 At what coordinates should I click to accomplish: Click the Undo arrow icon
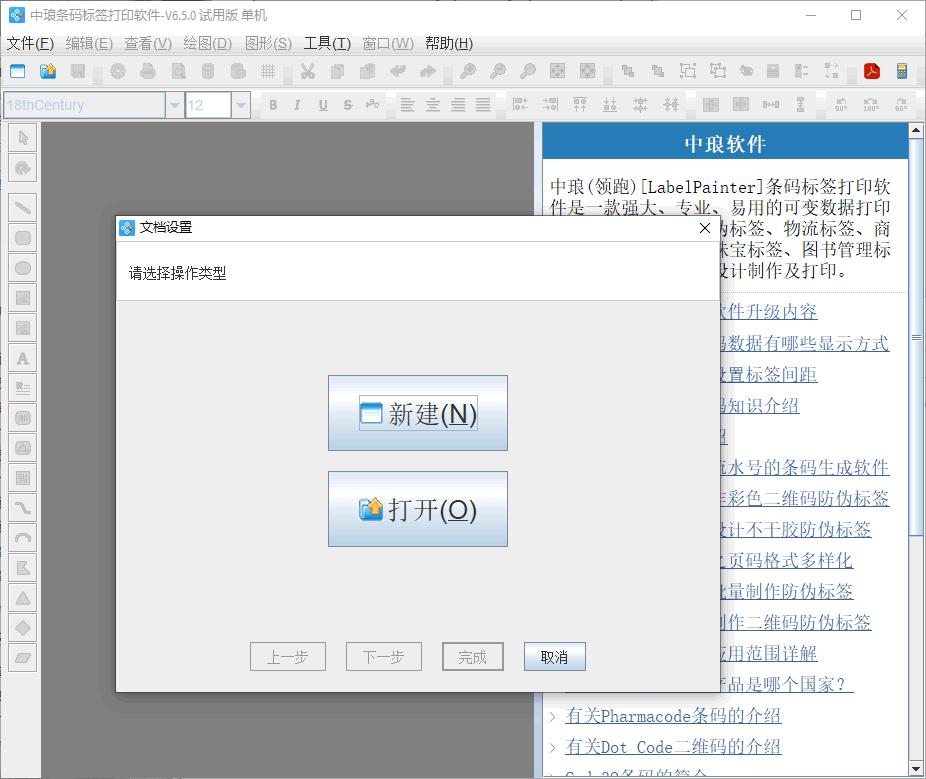[397, 71]
